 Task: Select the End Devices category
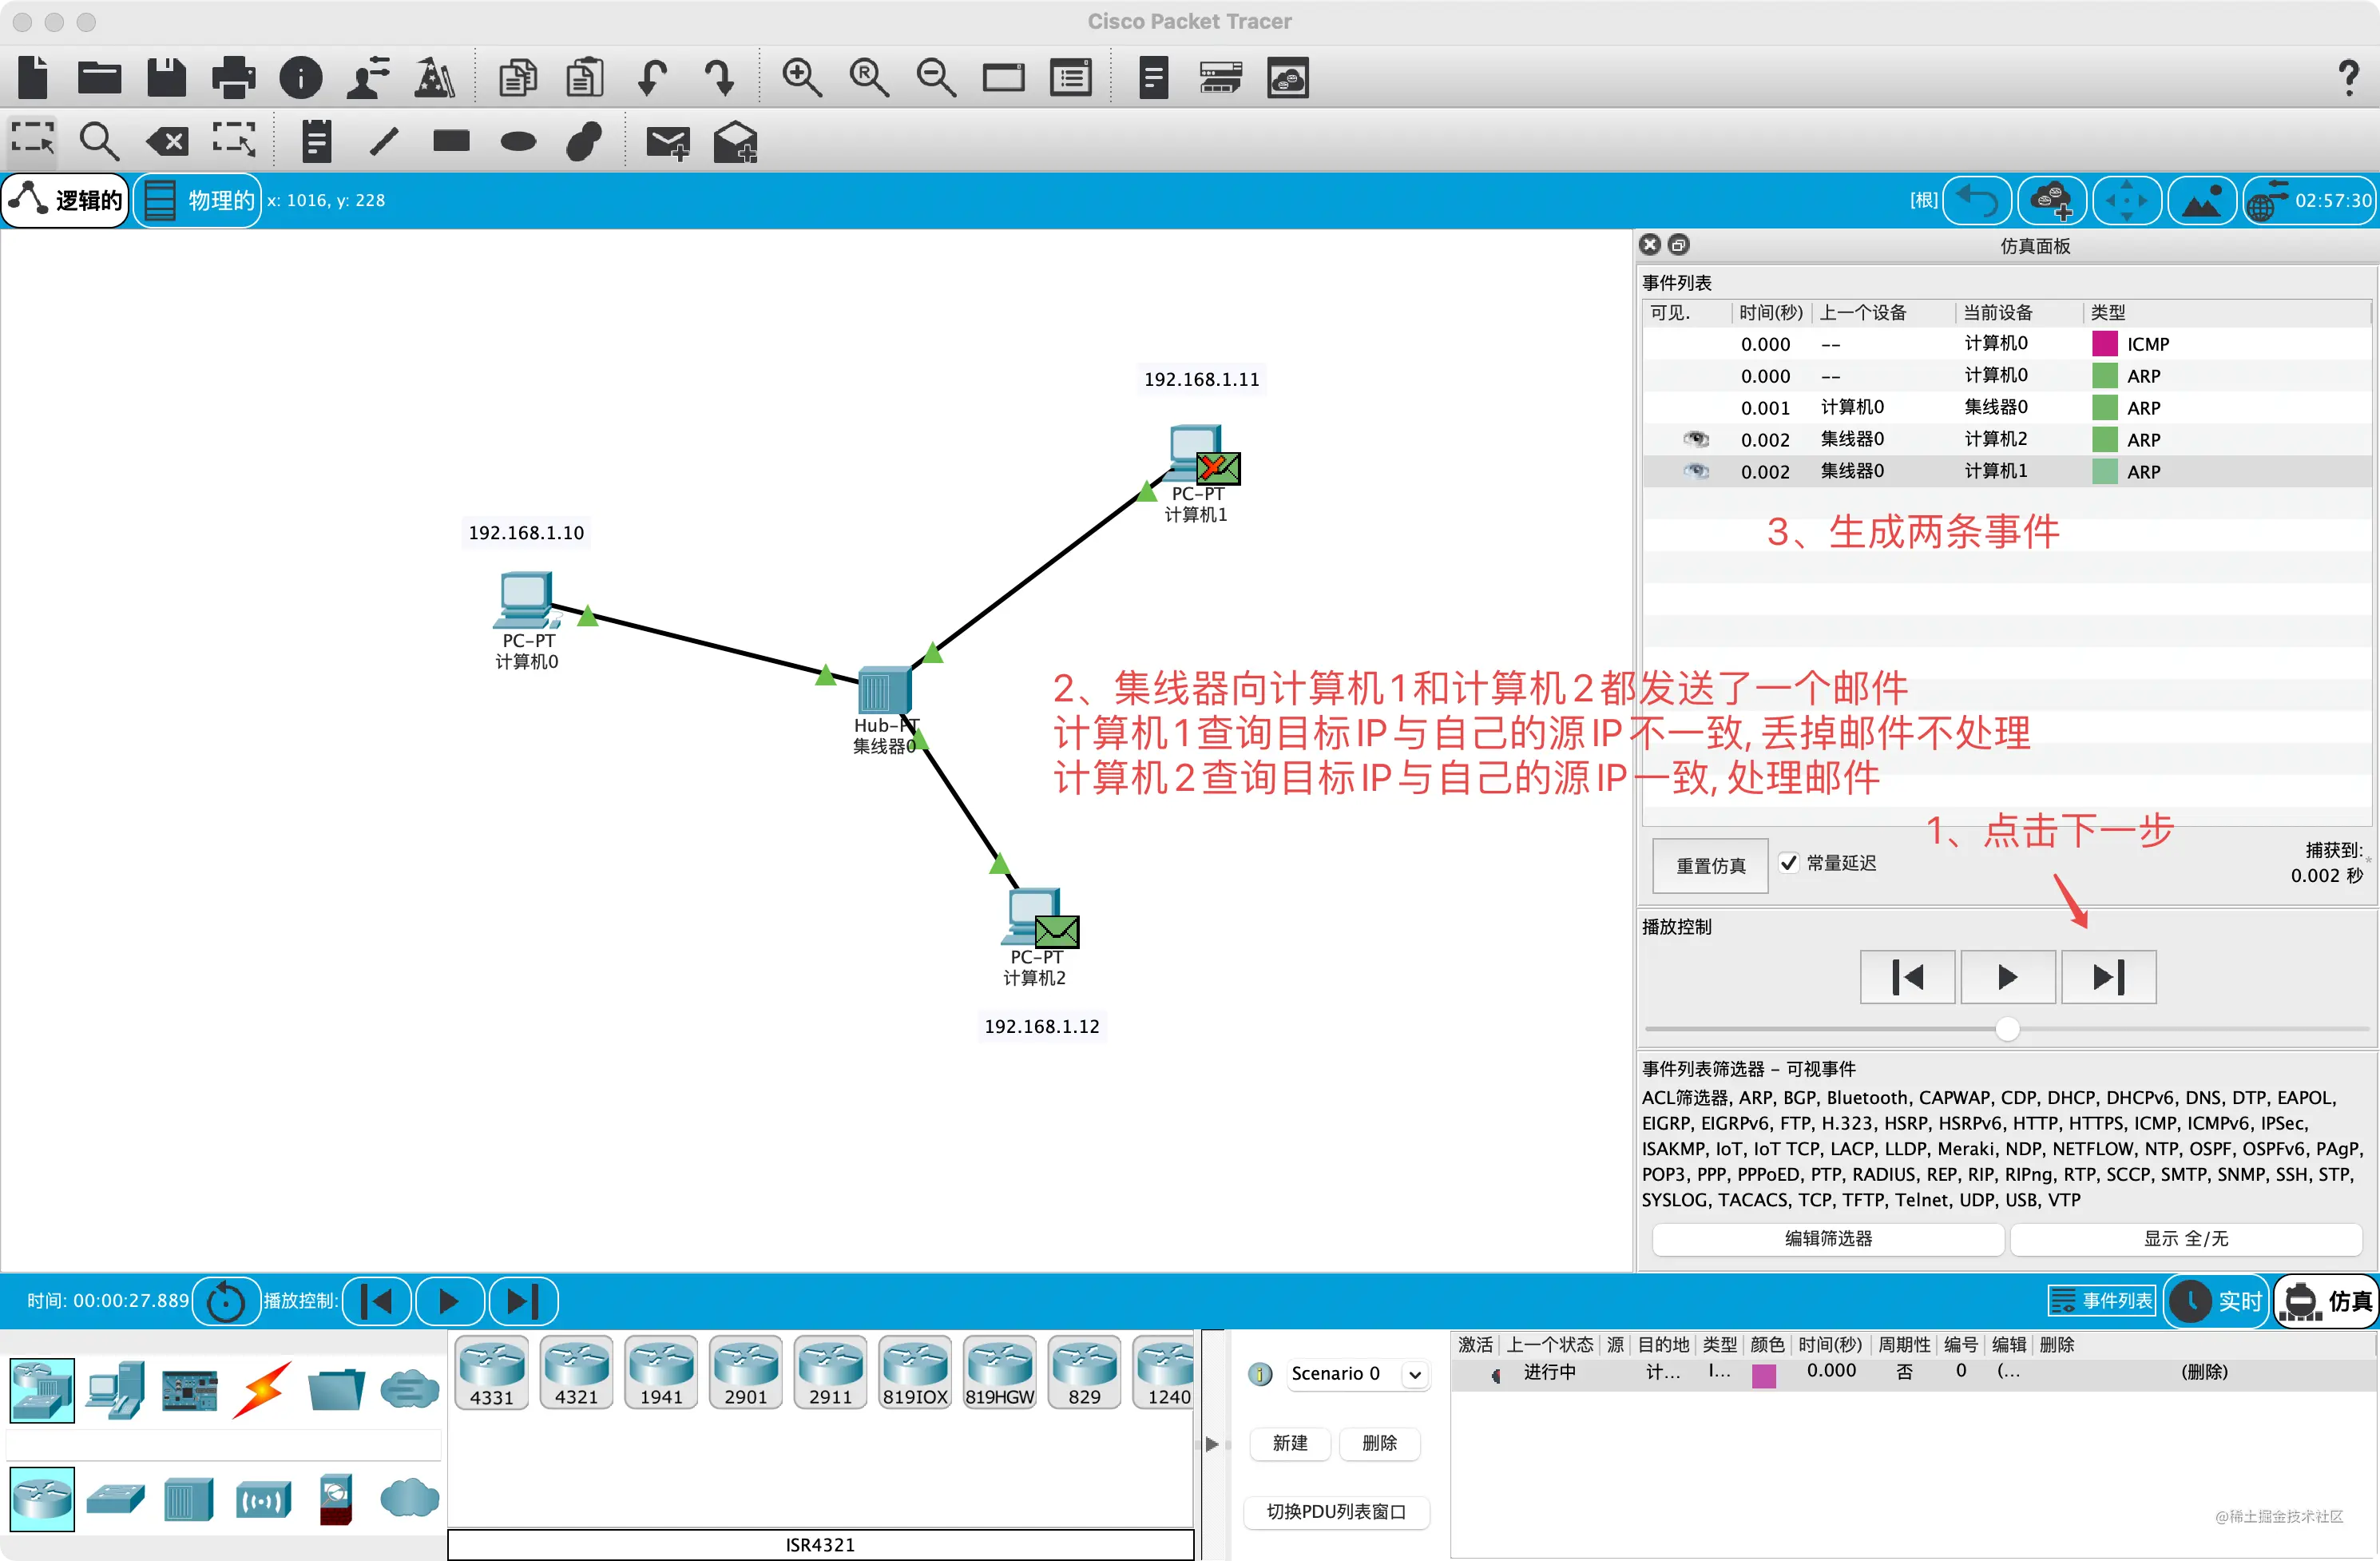click(x=116, y=1390)
